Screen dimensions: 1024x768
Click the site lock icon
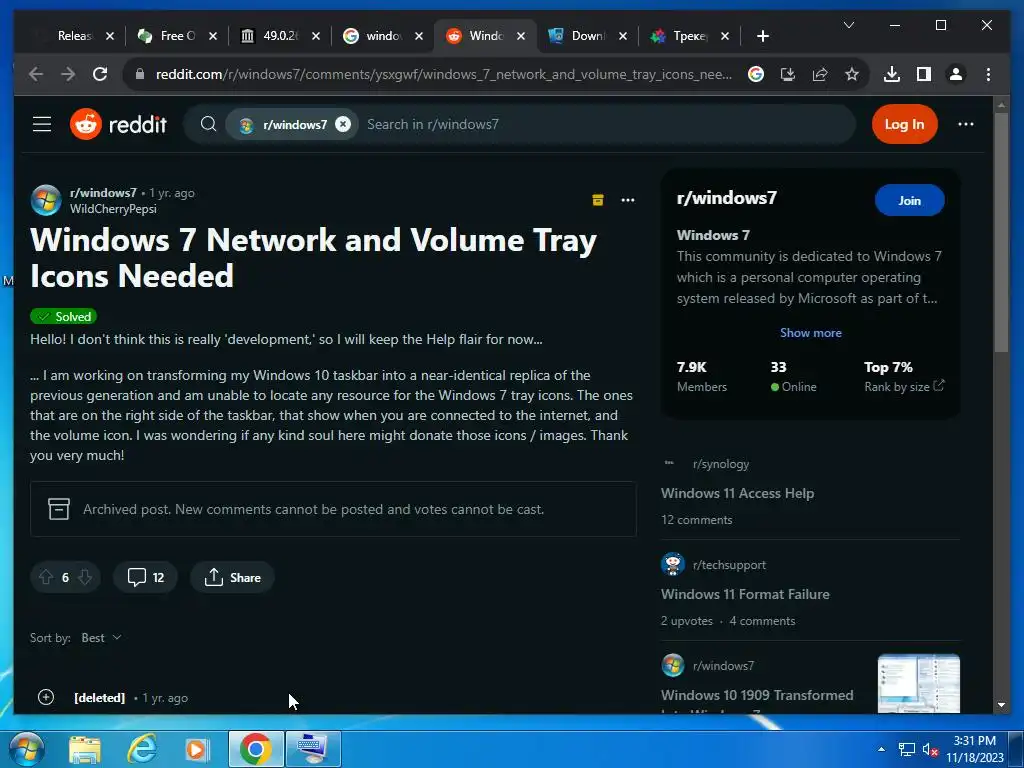(x=139, y=74)
